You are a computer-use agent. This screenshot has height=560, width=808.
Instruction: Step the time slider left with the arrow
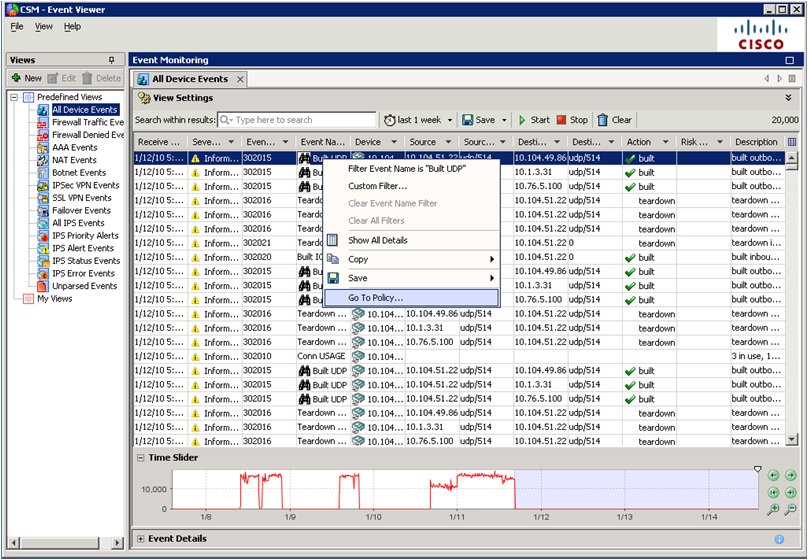click(773, 475)
